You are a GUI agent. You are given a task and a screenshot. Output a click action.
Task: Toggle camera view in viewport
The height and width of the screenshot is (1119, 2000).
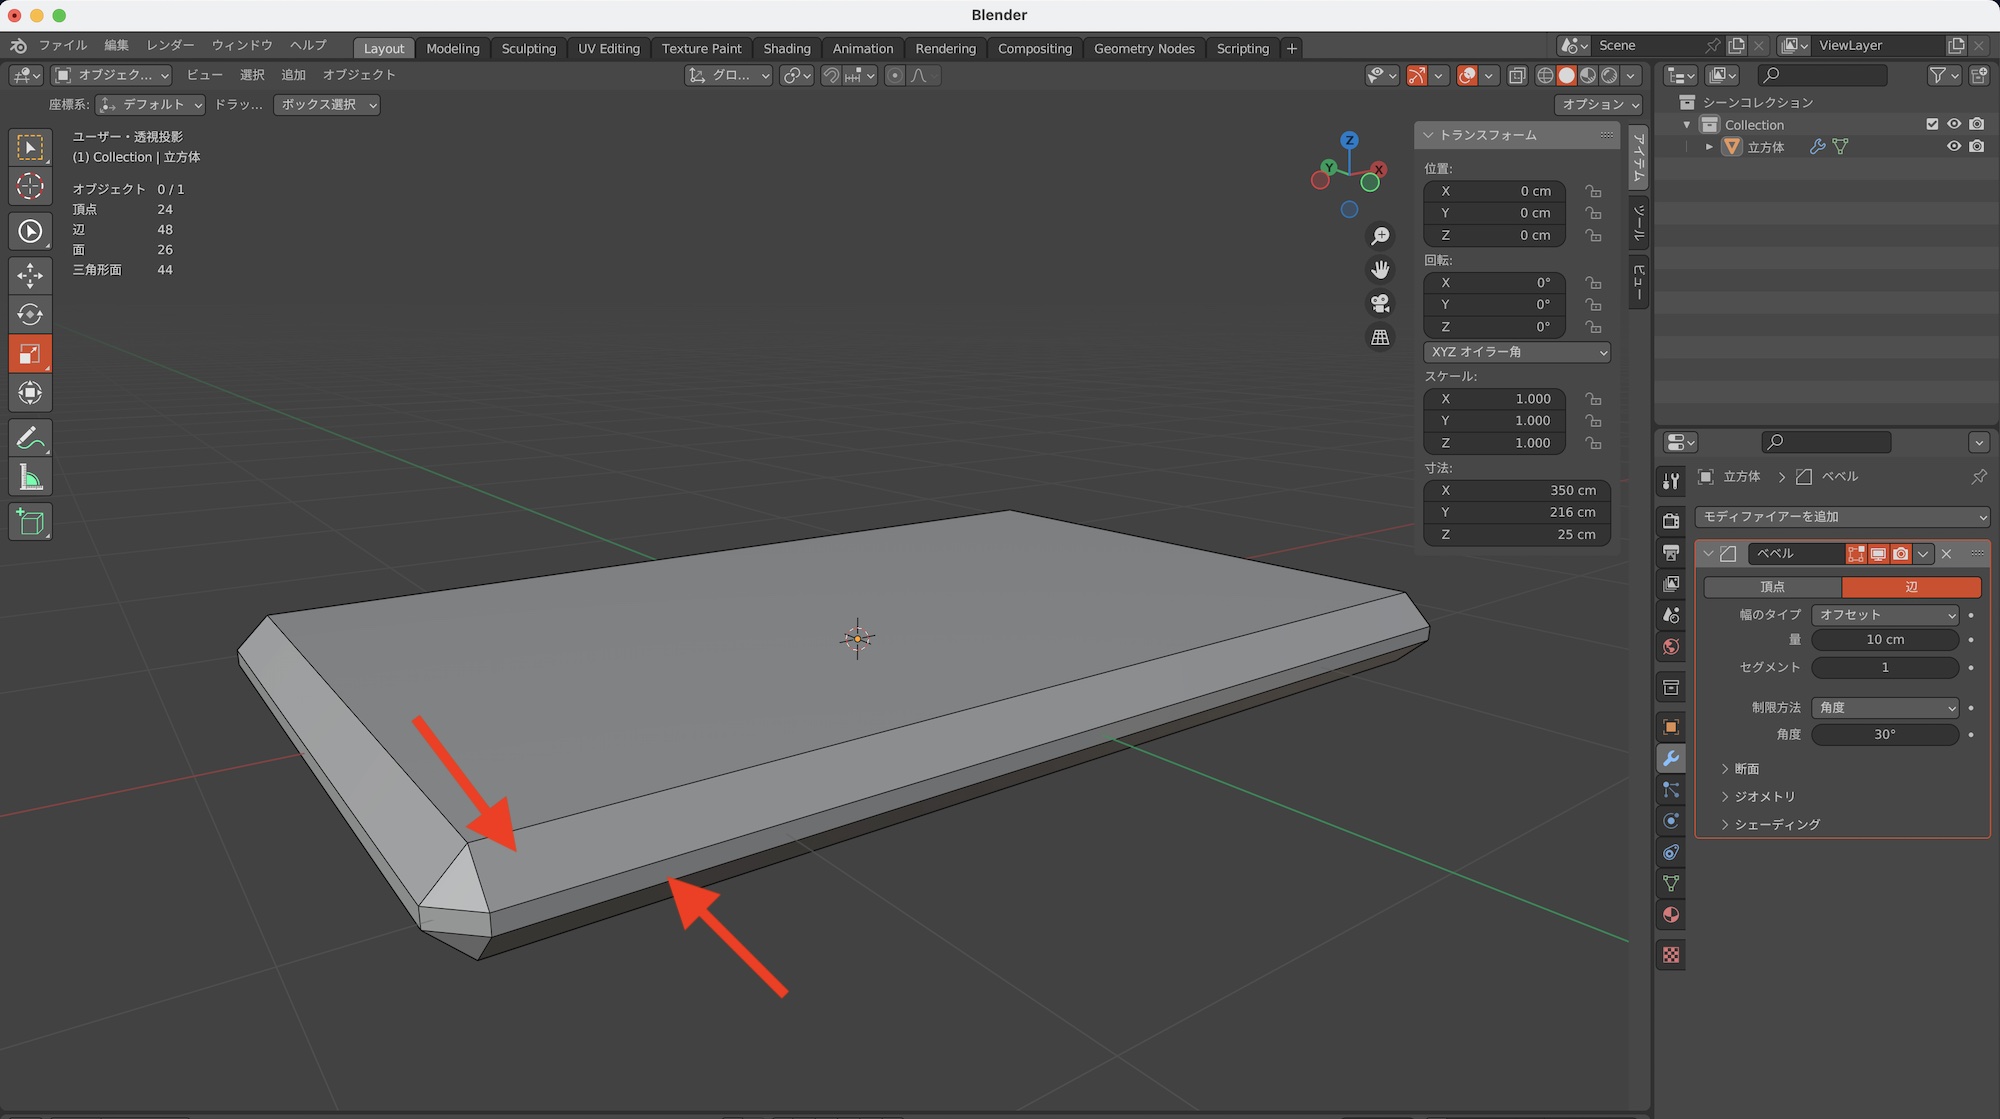tap(1380, 303)
